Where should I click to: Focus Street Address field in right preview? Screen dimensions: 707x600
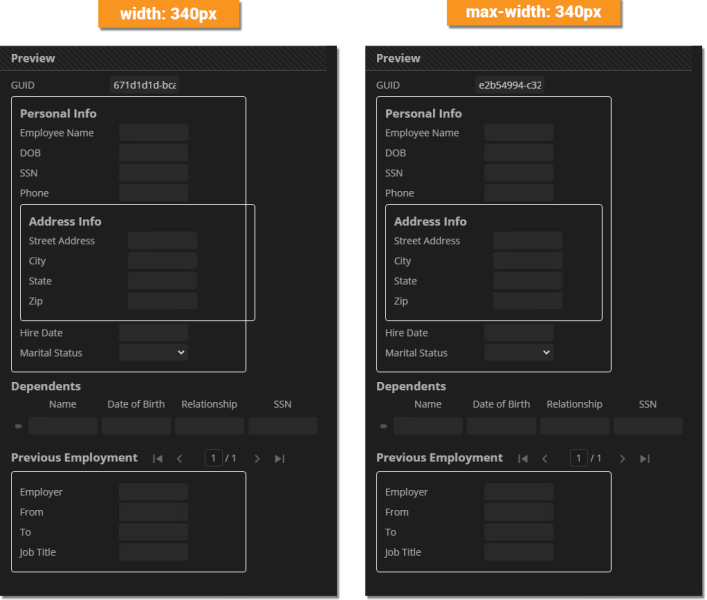pyautogui.click(x=528, y=240)
